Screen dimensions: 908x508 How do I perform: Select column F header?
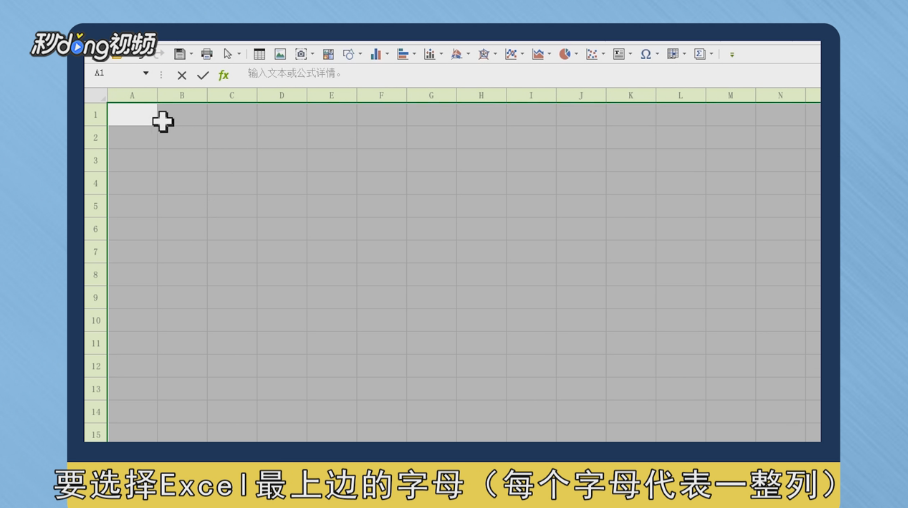382,96
